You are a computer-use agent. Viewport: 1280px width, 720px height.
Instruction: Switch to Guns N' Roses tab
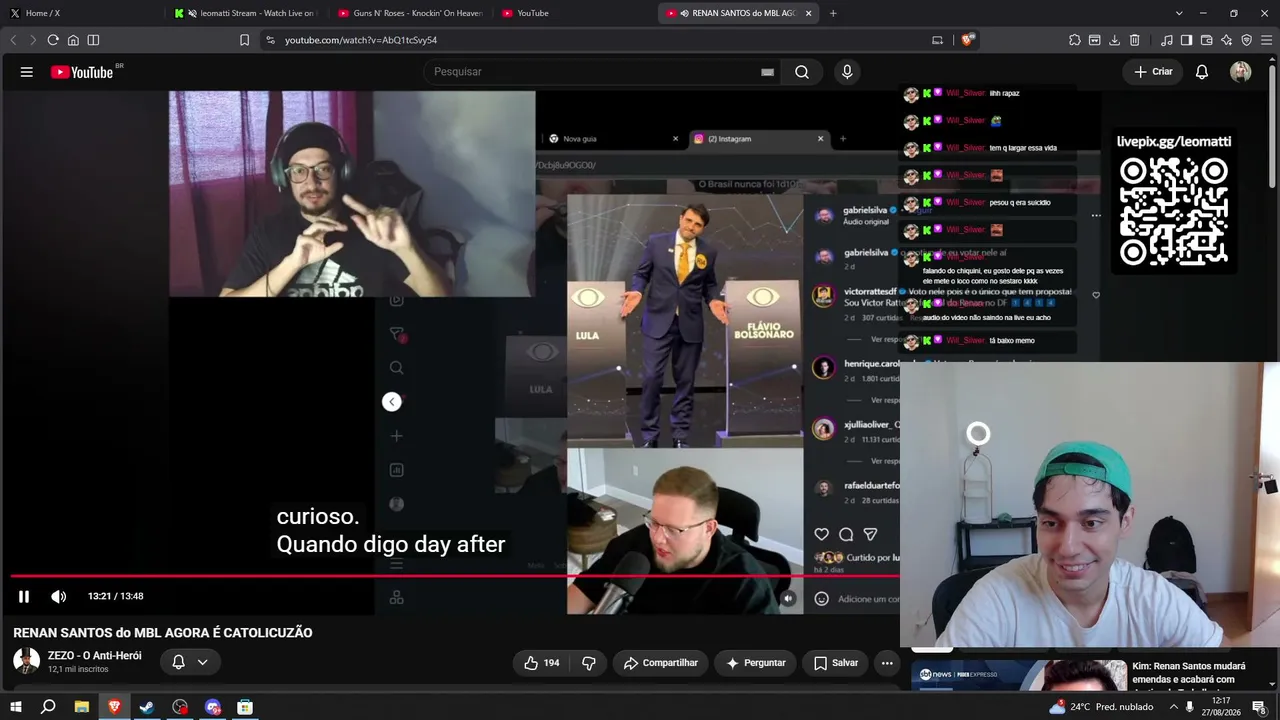tap(410, 13)
